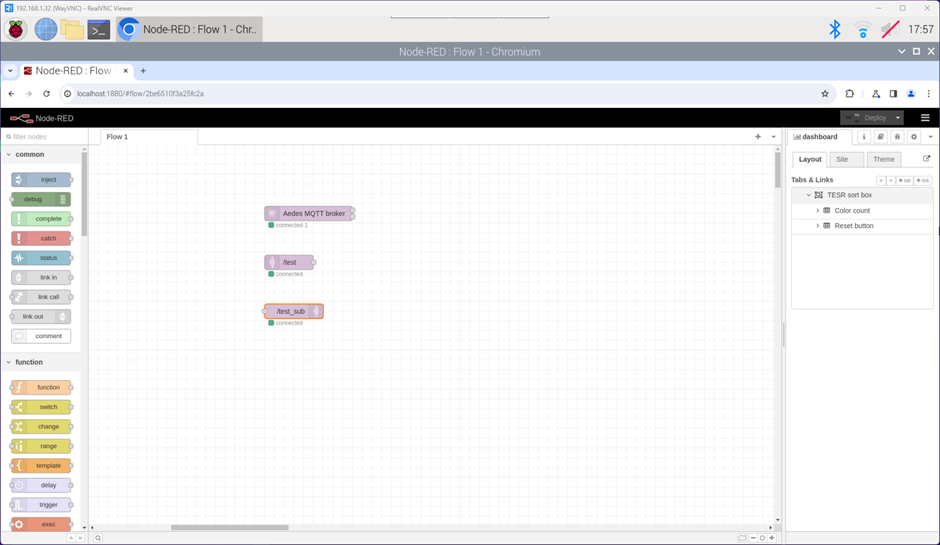This screenshot has height=545, width=940.
Task: Open the Deploy options dropdown arrow
Action: [x=898, y=118]
